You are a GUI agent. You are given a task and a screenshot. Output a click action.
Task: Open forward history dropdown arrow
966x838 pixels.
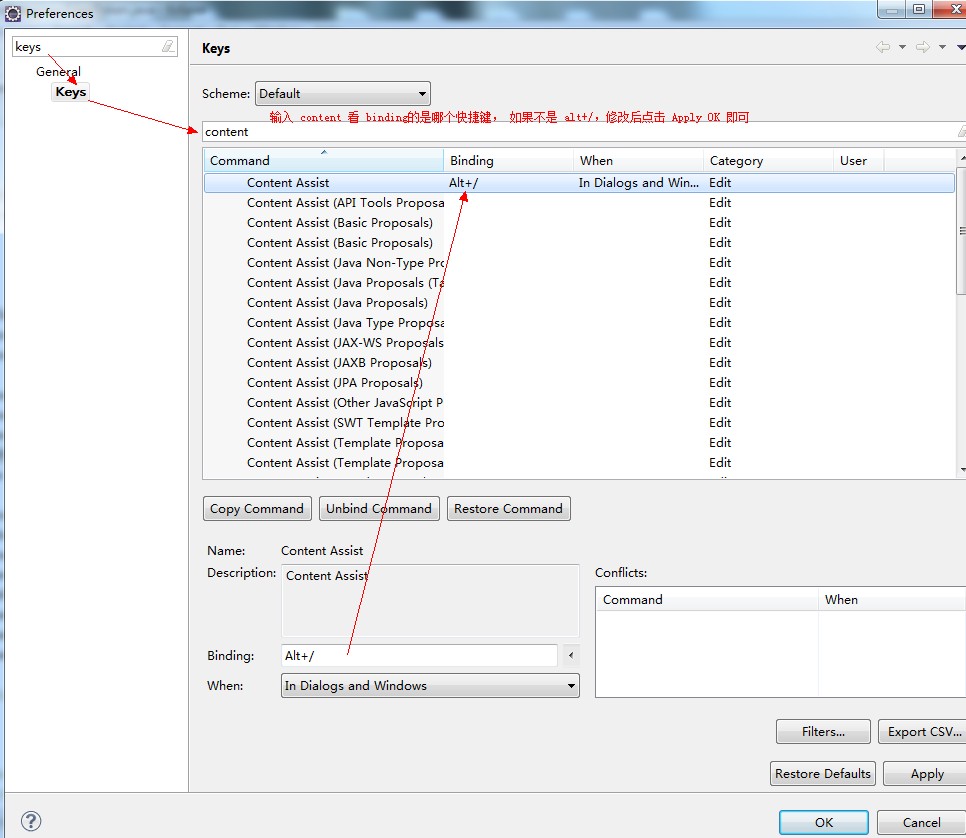(x=942, y=47)
